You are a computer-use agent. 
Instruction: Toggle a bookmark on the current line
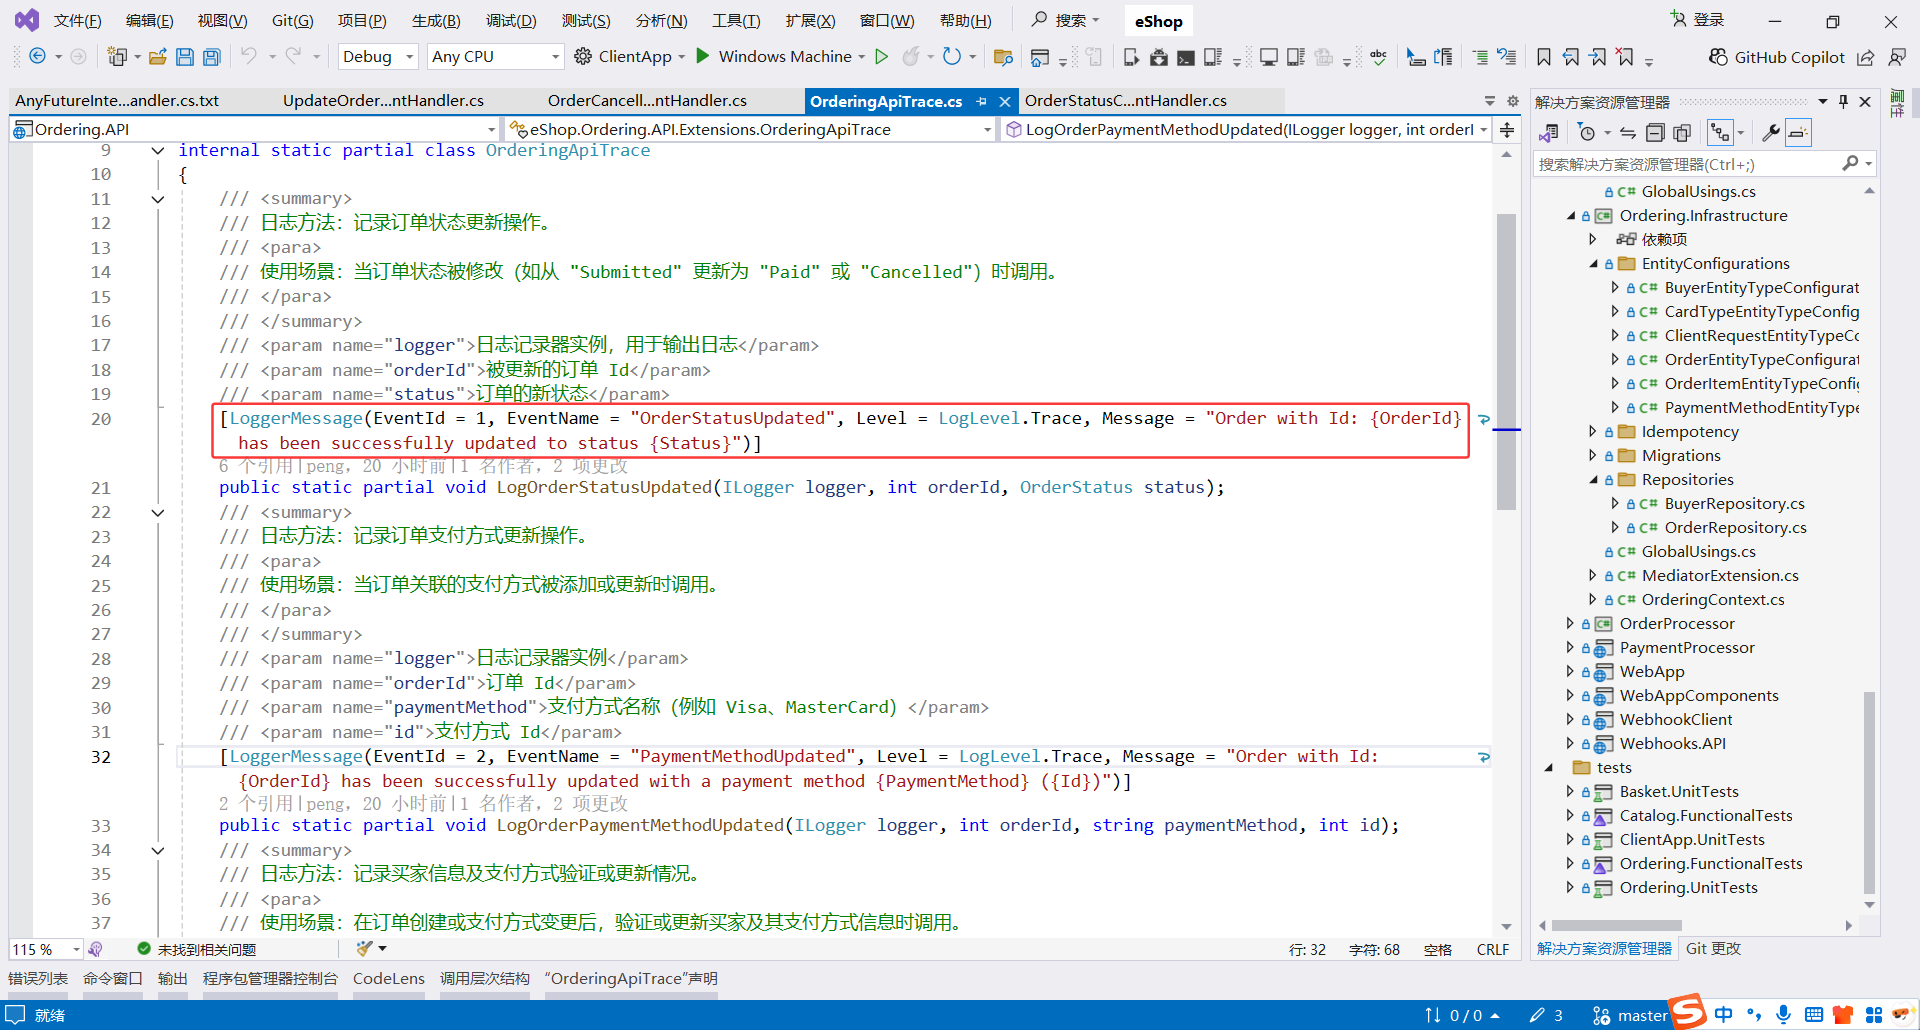point(1544,57)
